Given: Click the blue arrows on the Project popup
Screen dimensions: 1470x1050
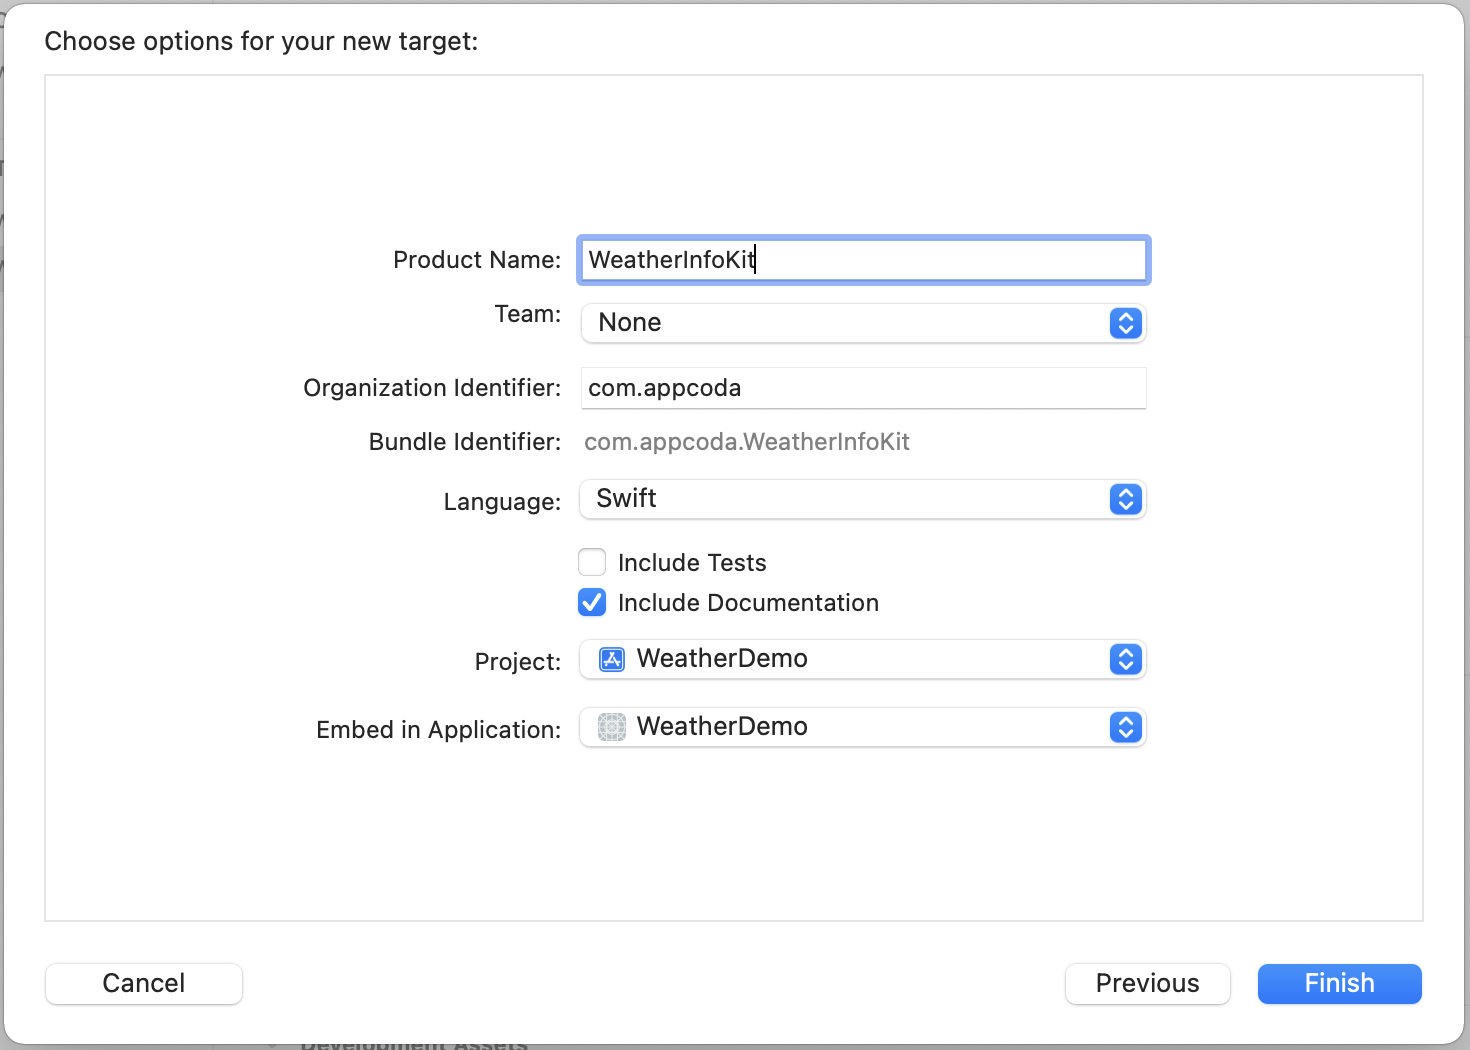Looking at the screenshot, I should pyautogui.click(x=1125, y=659).
